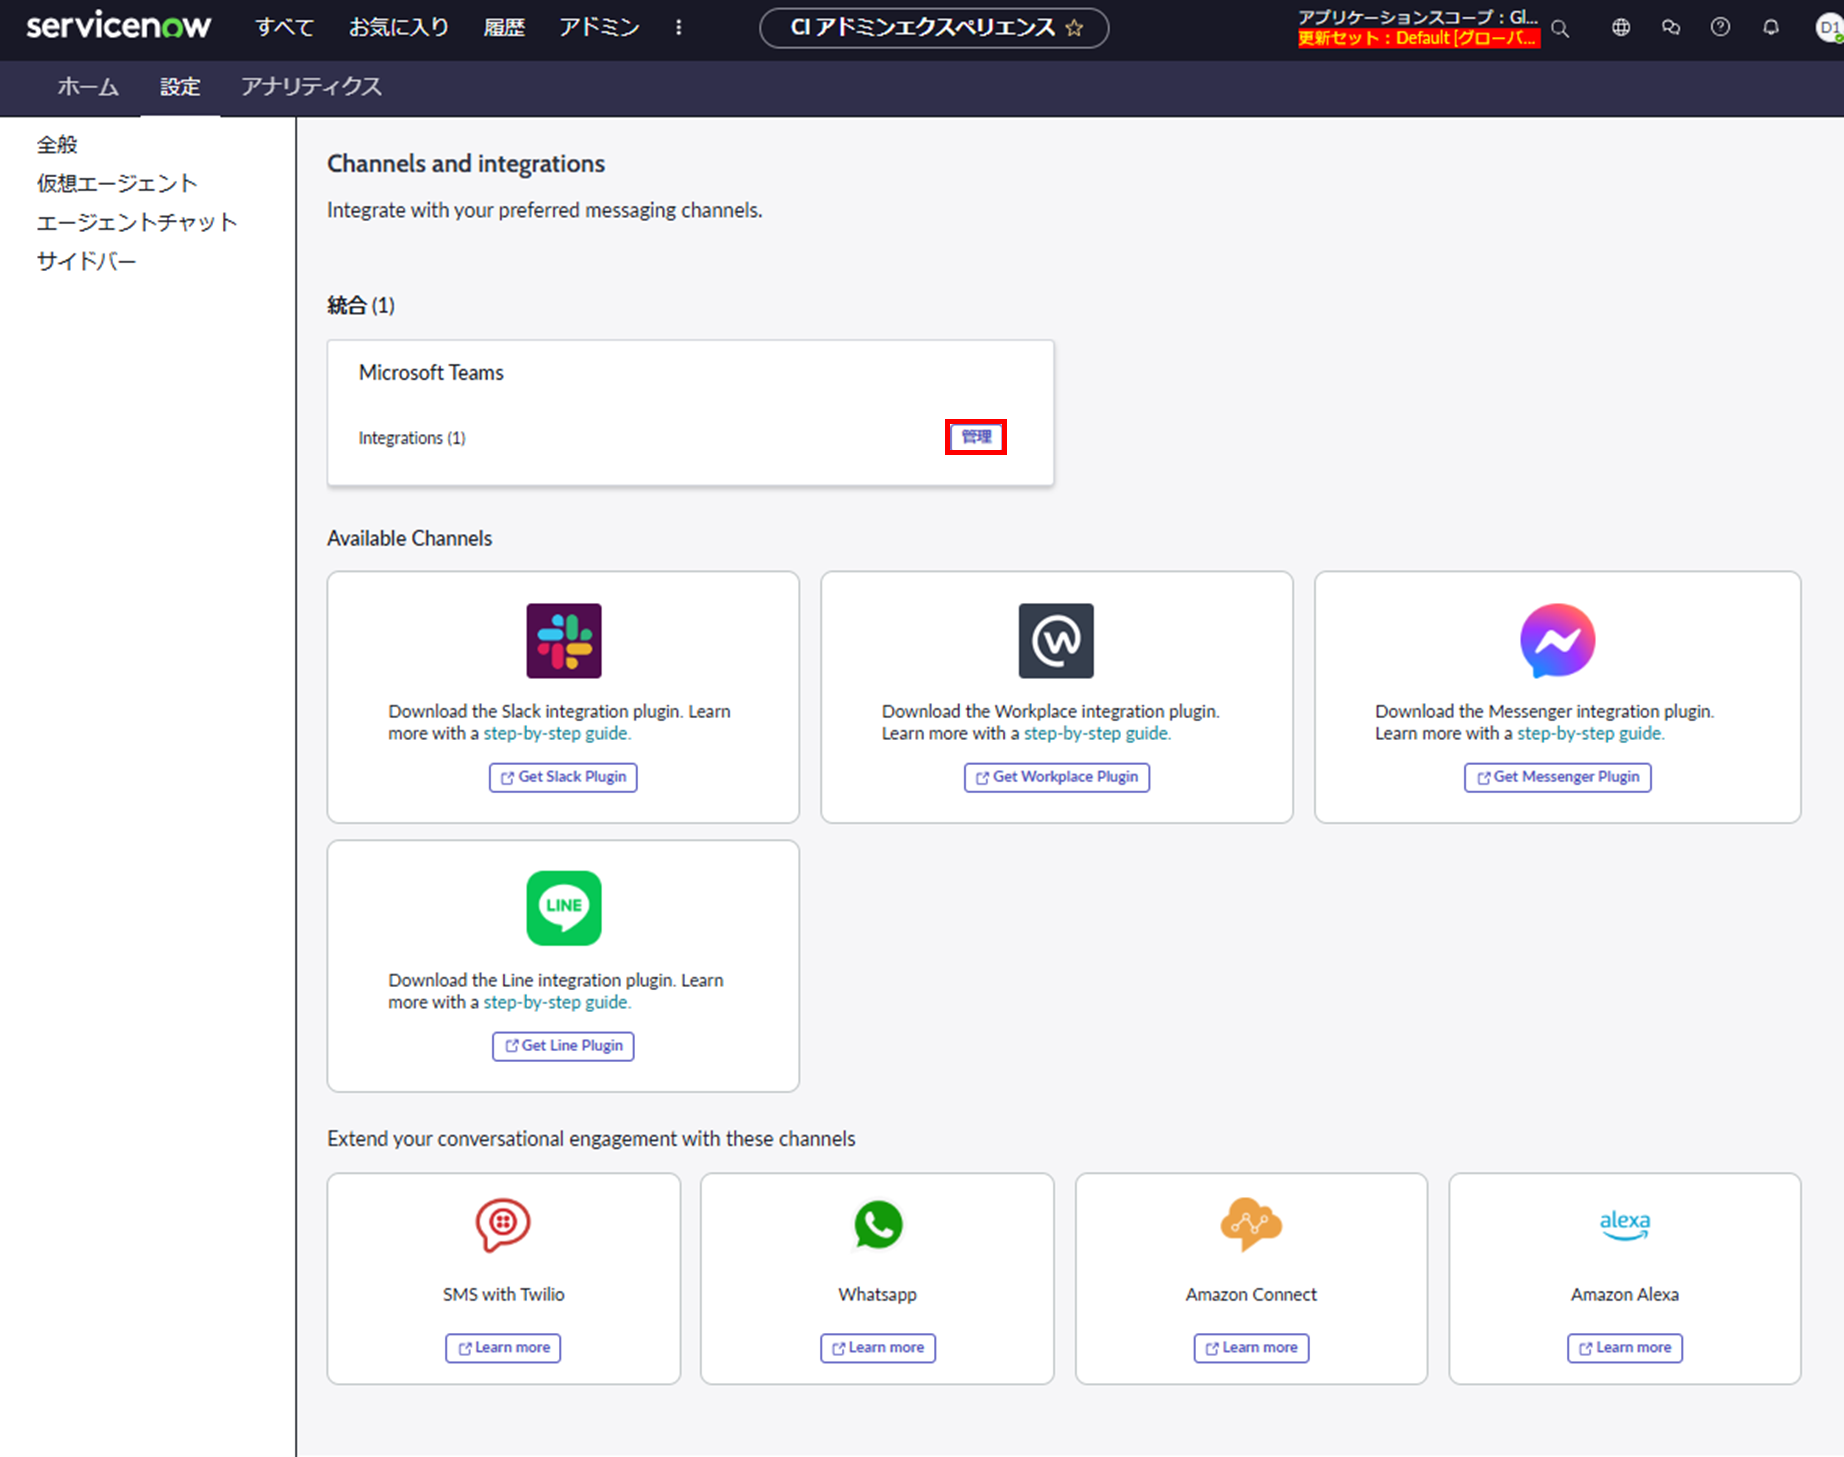Click the Amazon Alexa logo

tap(1625, 1225)
